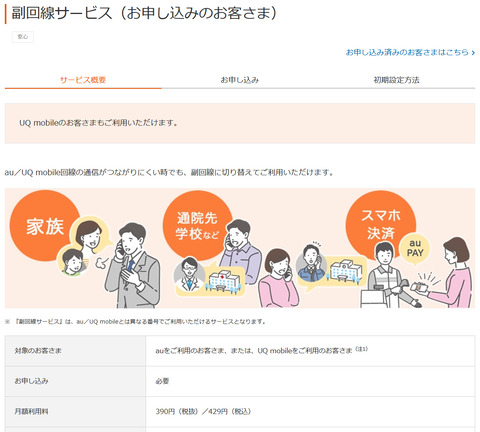Screen dimensions: 480x432
Task: Click the 注1 footnote superscript
Action: [x=361, y=349]
